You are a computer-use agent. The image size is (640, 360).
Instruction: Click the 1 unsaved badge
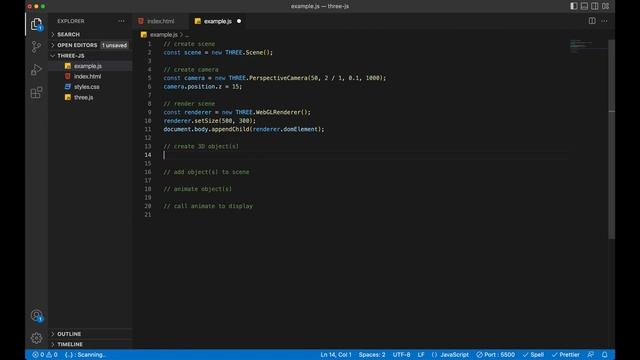(114, 45)
